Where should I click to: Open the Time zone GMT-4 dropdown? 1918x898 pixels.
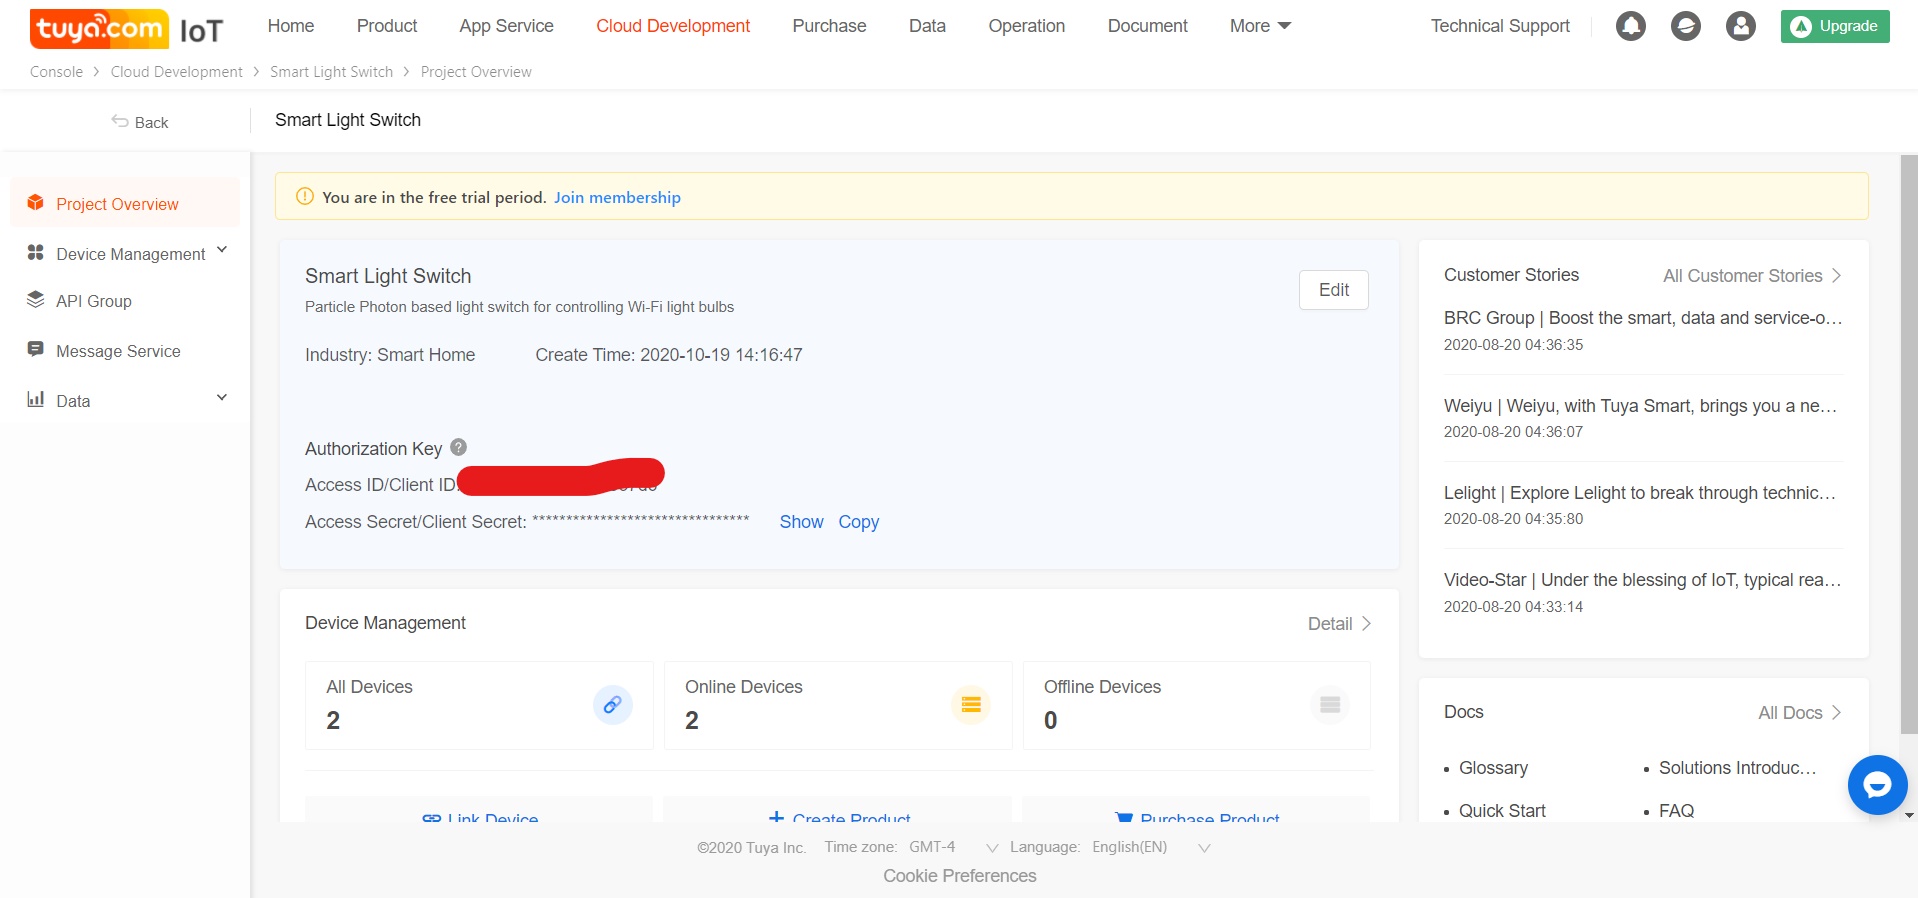pos(953,847)
